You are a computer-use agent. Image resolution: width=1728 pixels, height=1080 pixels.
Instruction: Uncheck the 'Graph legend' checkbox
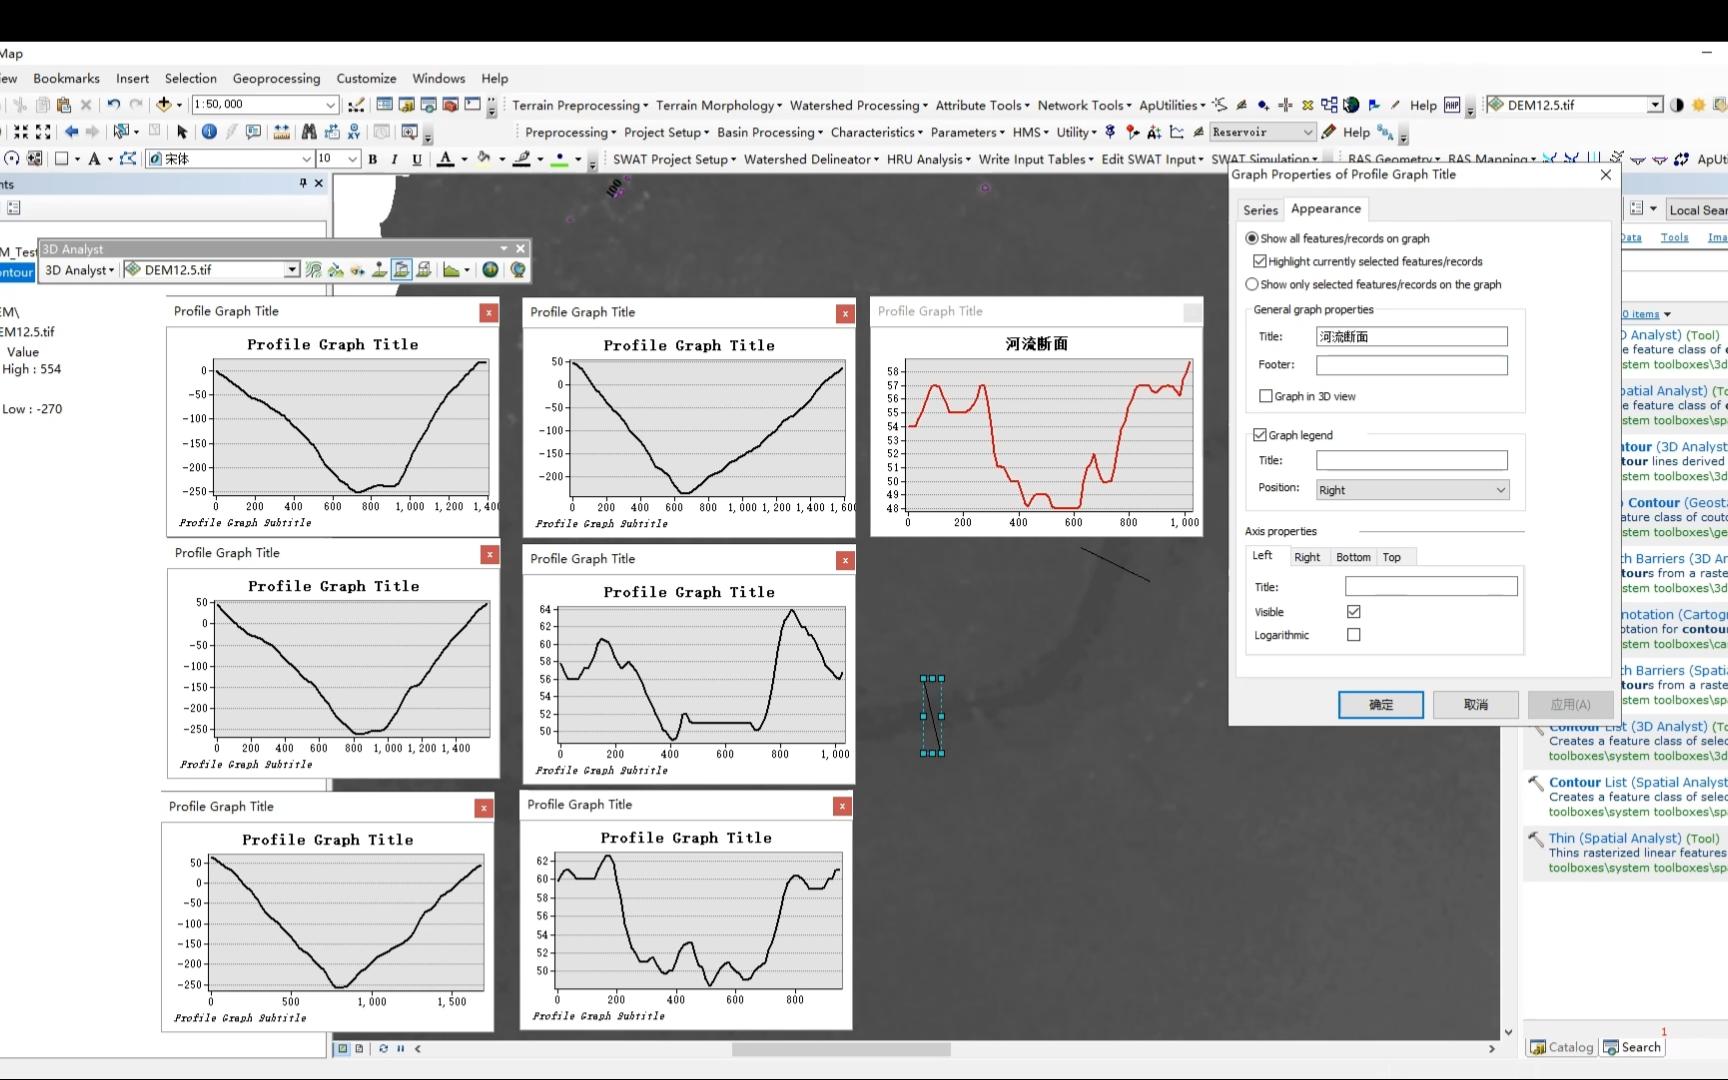click(x=1260, y=435)
